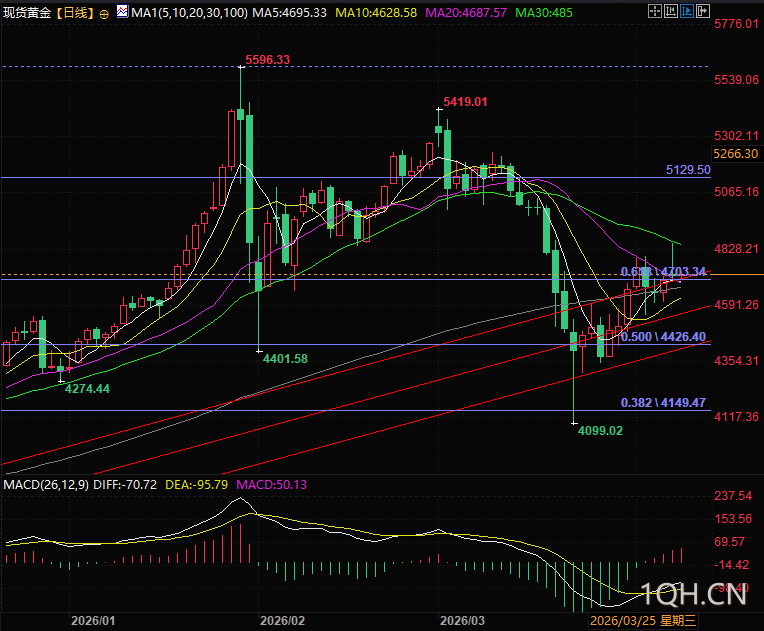Click the -14.42 MACD axis label
The height and width of the screenshot is (631, 764).
[731, 565]
